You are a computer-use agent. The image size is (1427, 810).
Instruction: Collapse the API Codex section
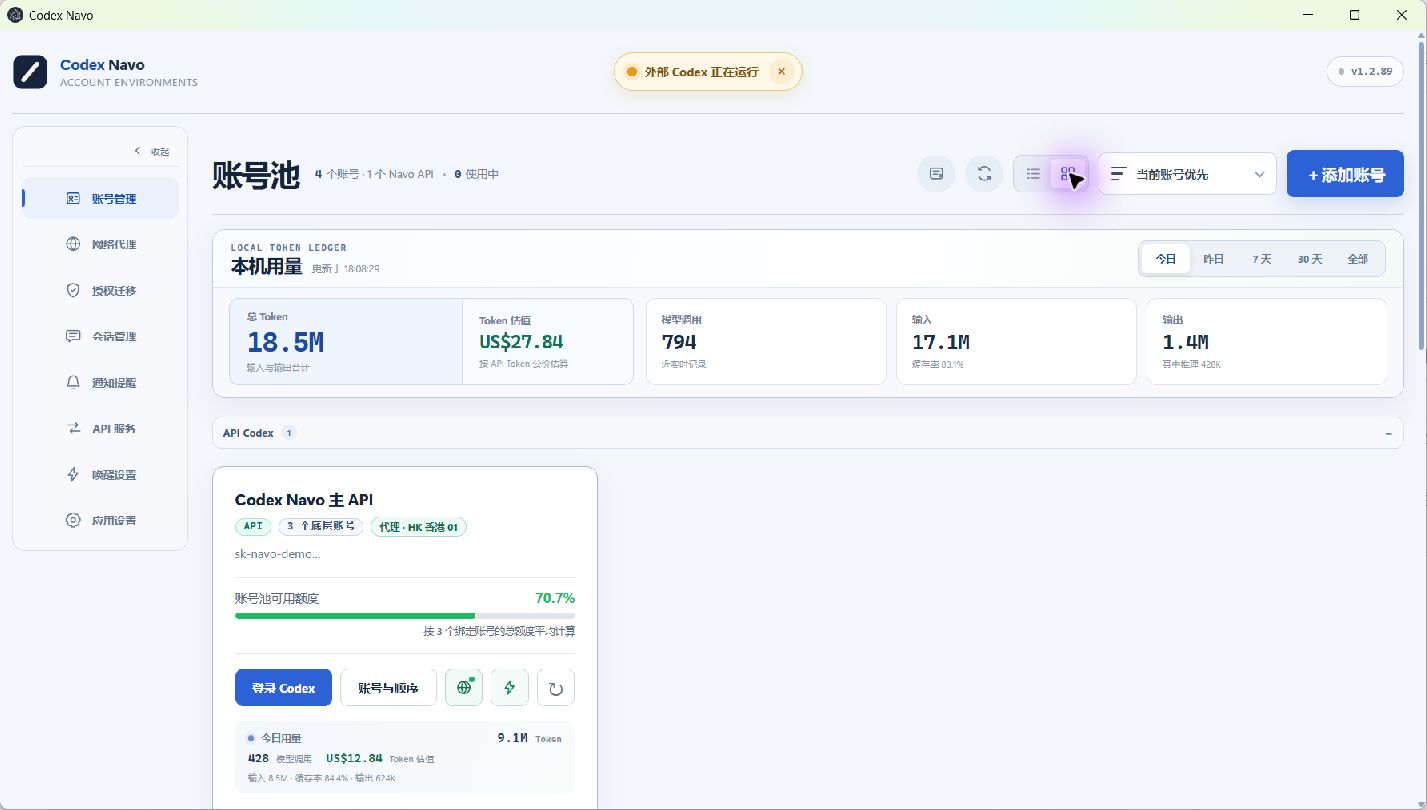coord(1388,433)
